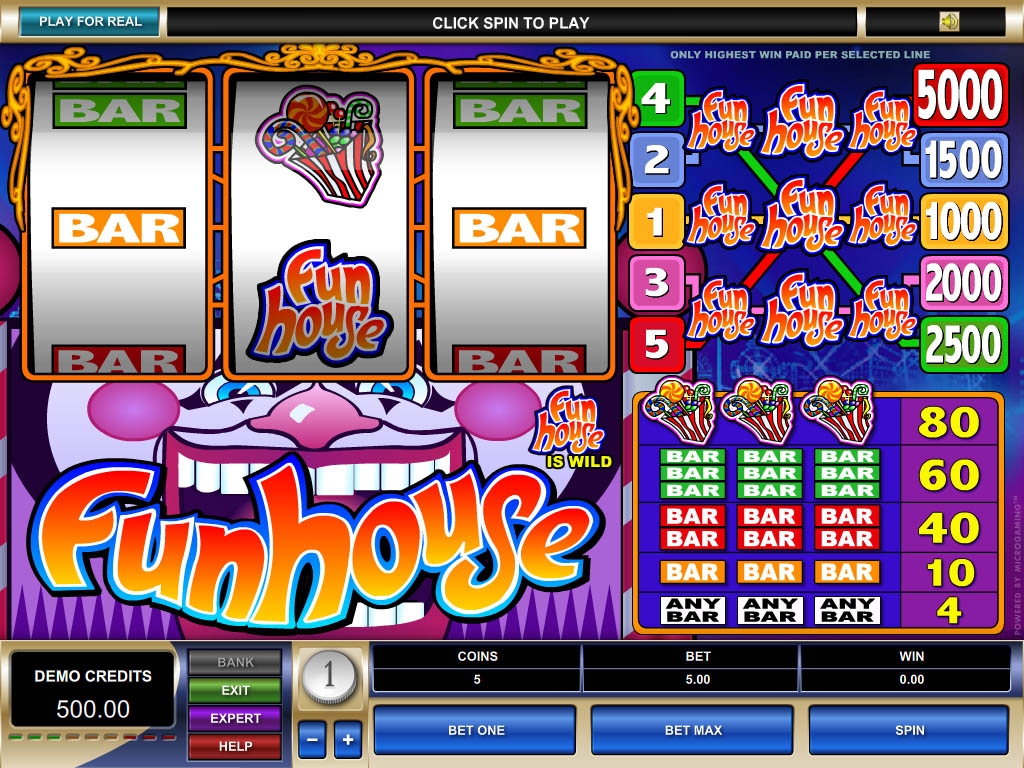This screenshot has height=768, width=1024.
Task: Open the Help screen
Action: pos(235,746)
